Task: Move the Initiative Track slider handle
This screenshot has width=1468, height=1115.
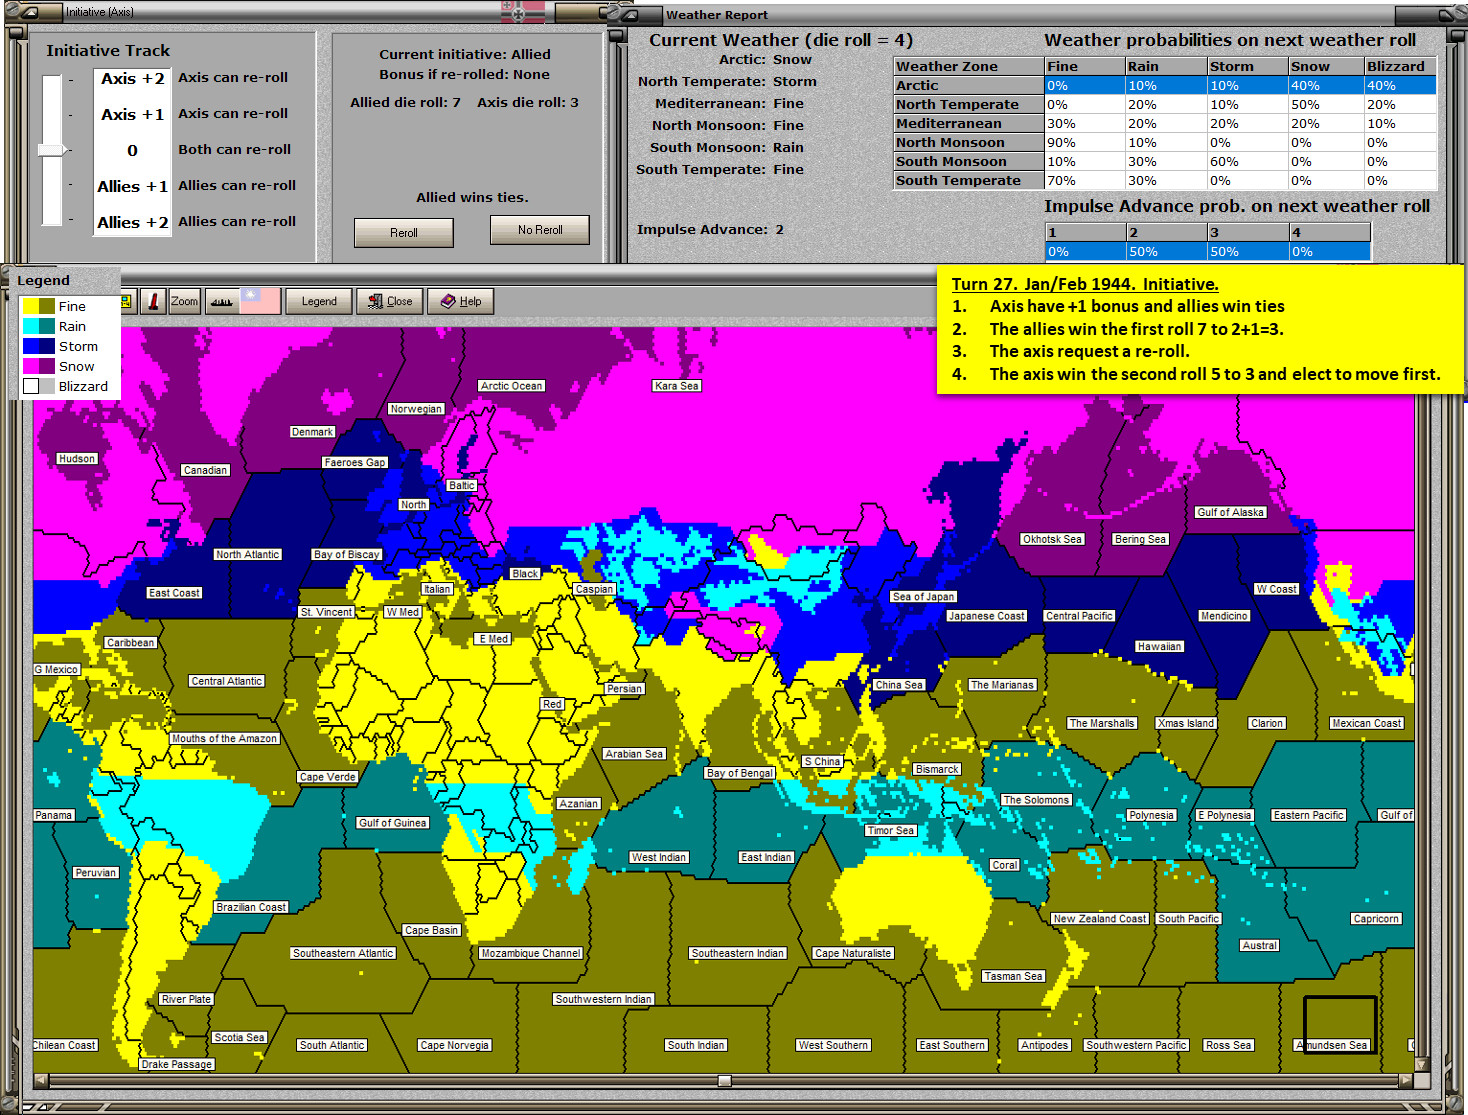Action: coord(52,150)
